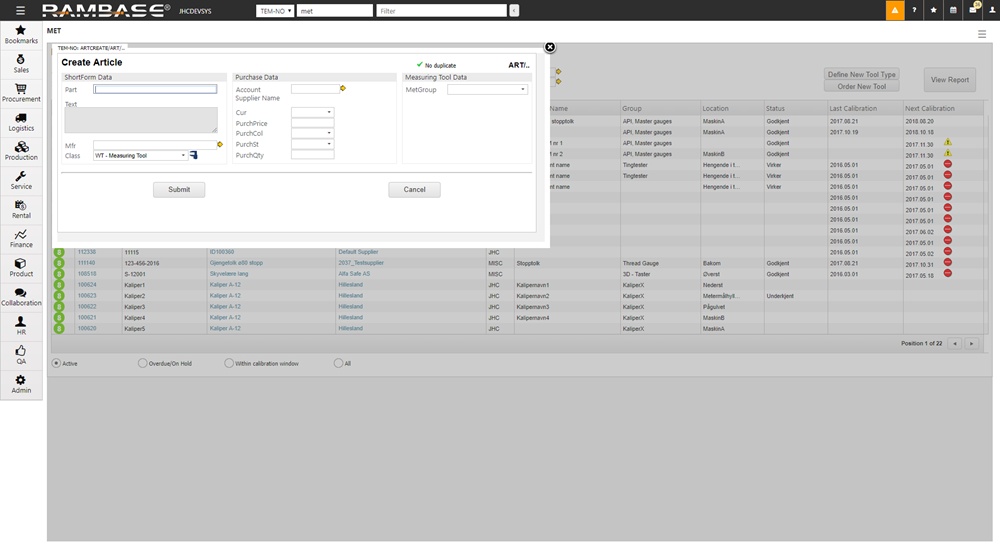Open the Procurement module
Screen dimensions: 1000x556
click(21, 93)
